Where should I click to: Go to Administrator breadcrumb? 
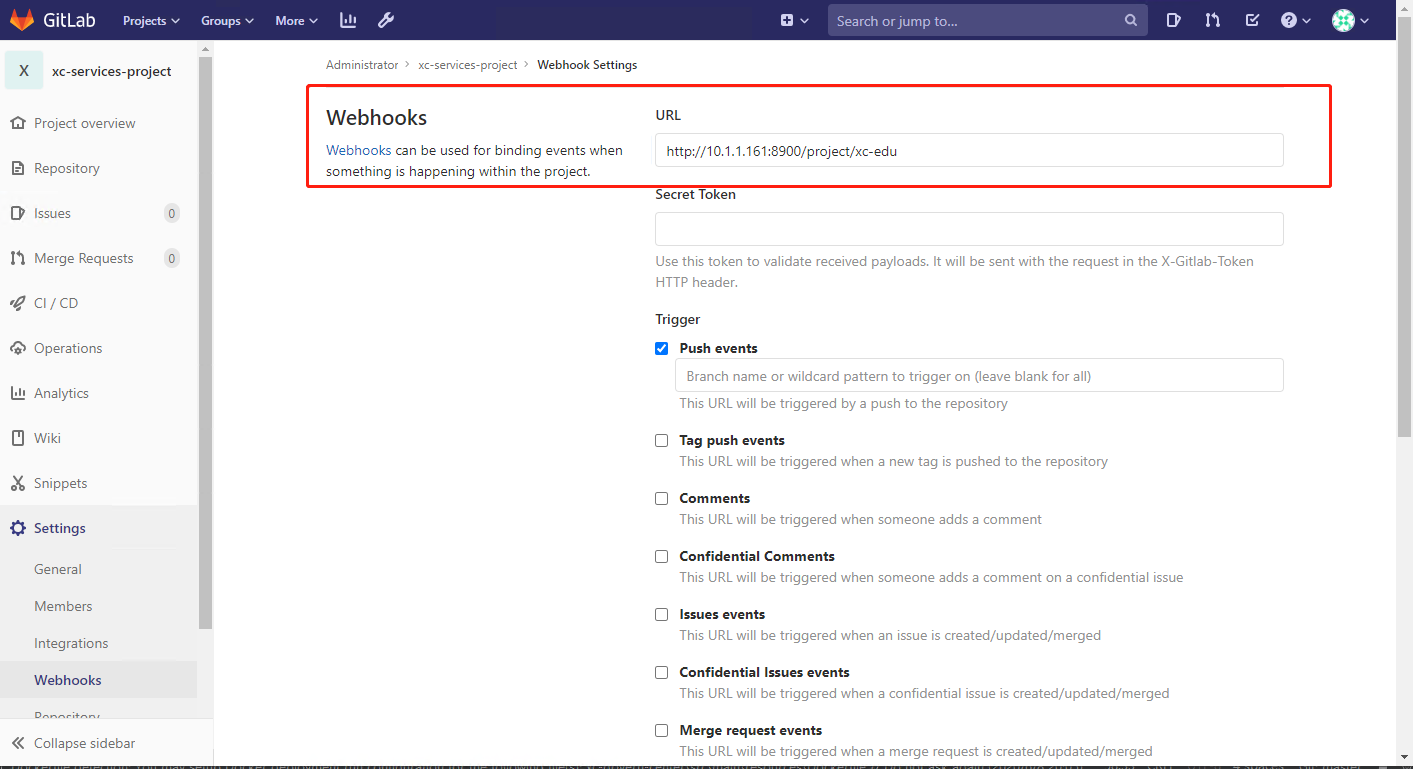362,65
